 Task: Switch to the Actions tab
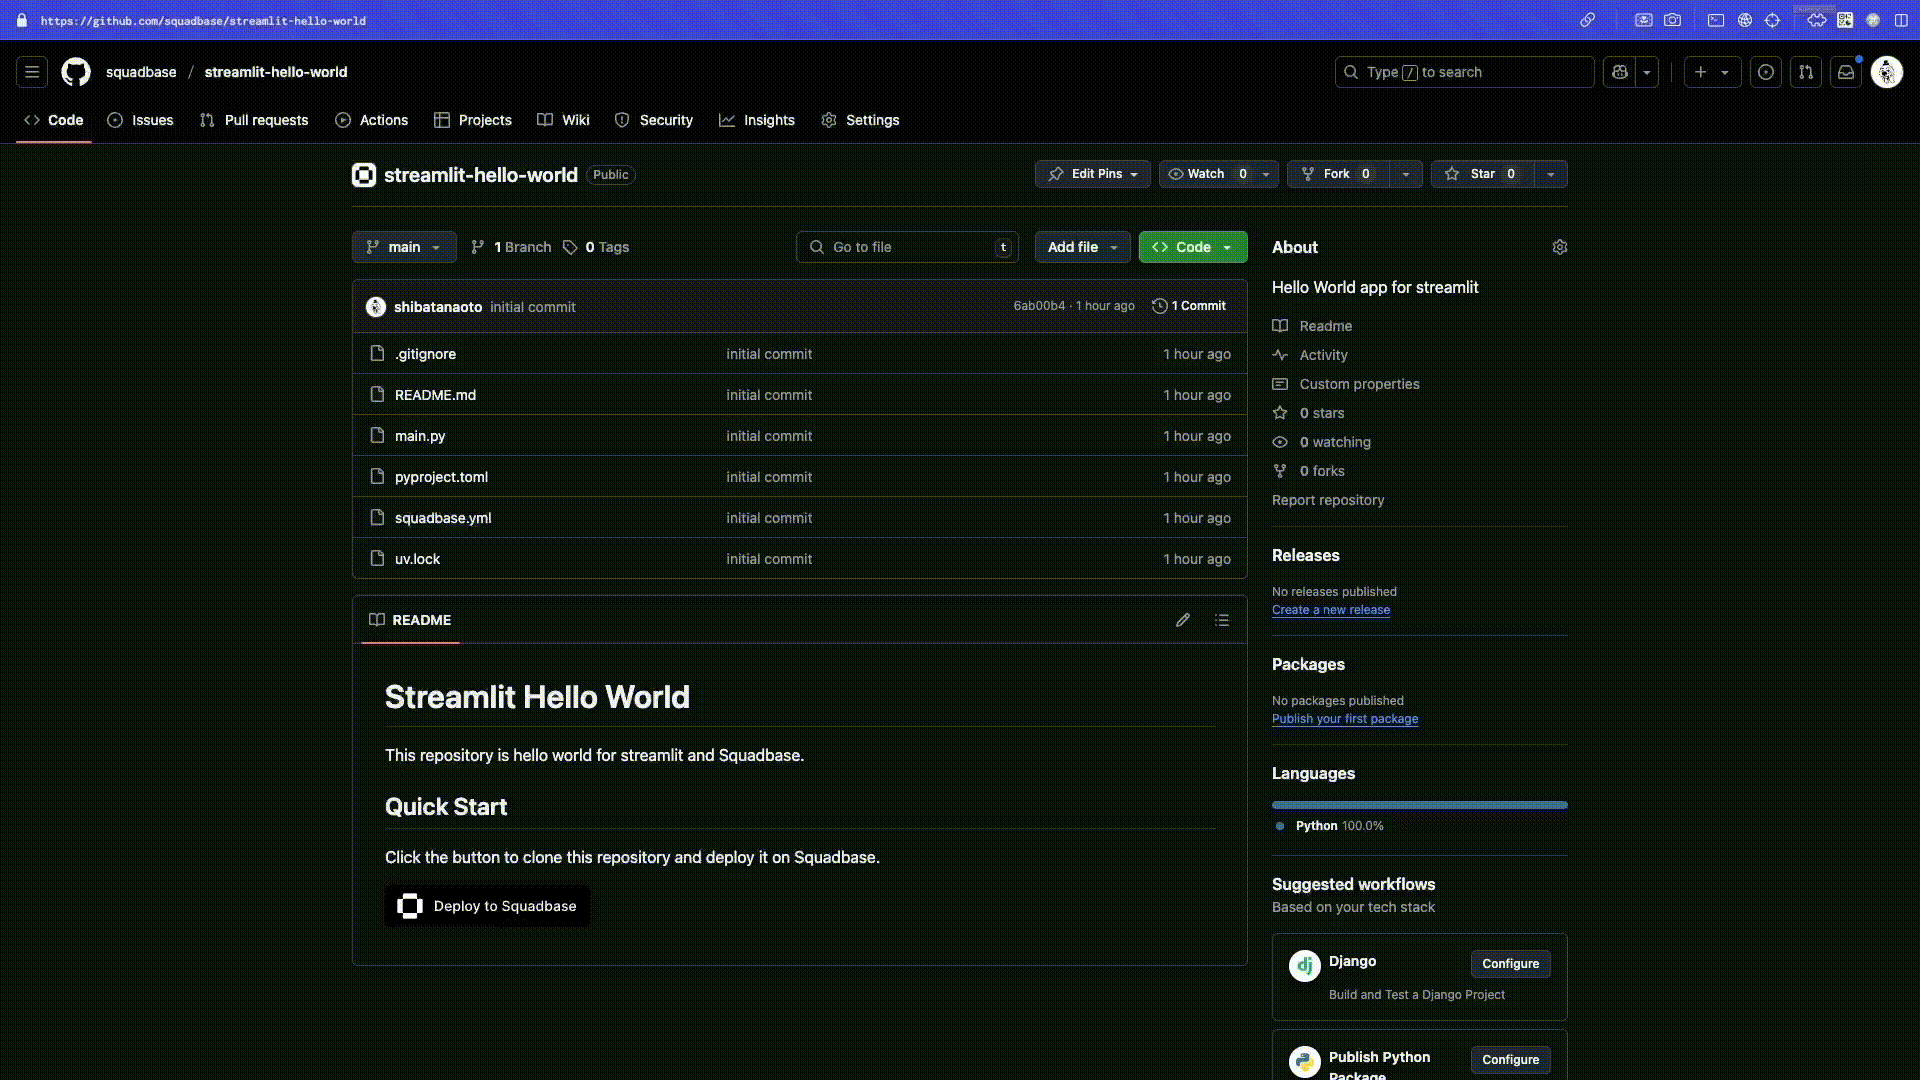pyautogui.click(x=372, y=120)
